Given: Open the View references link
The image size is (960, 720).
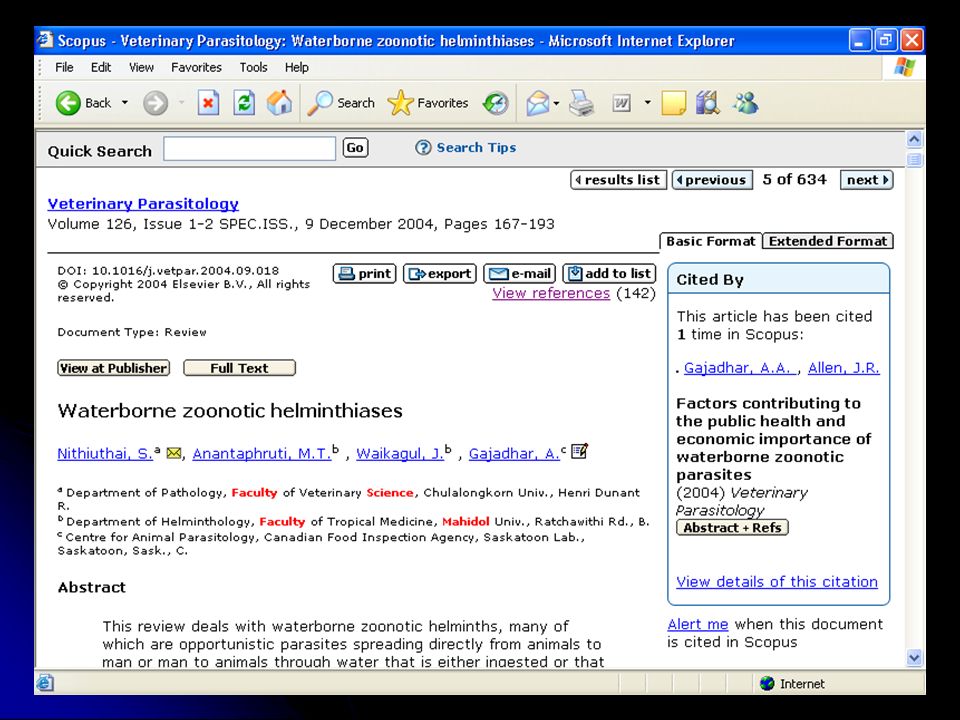Looking at the screenshot, I should [x=551, y=293].
